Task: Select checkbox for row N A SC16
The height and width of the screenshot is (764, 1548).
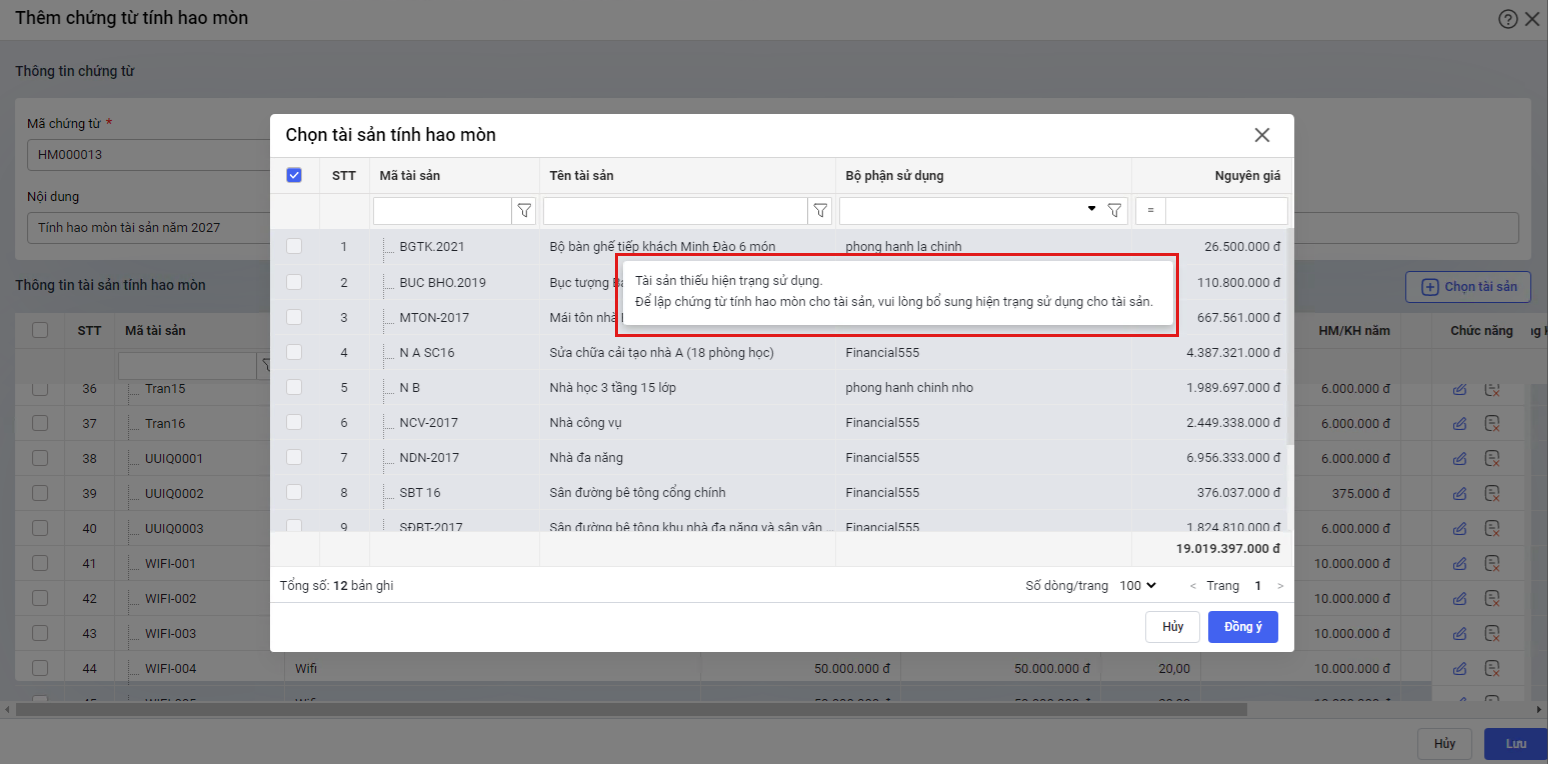Action: click(294, 352)
